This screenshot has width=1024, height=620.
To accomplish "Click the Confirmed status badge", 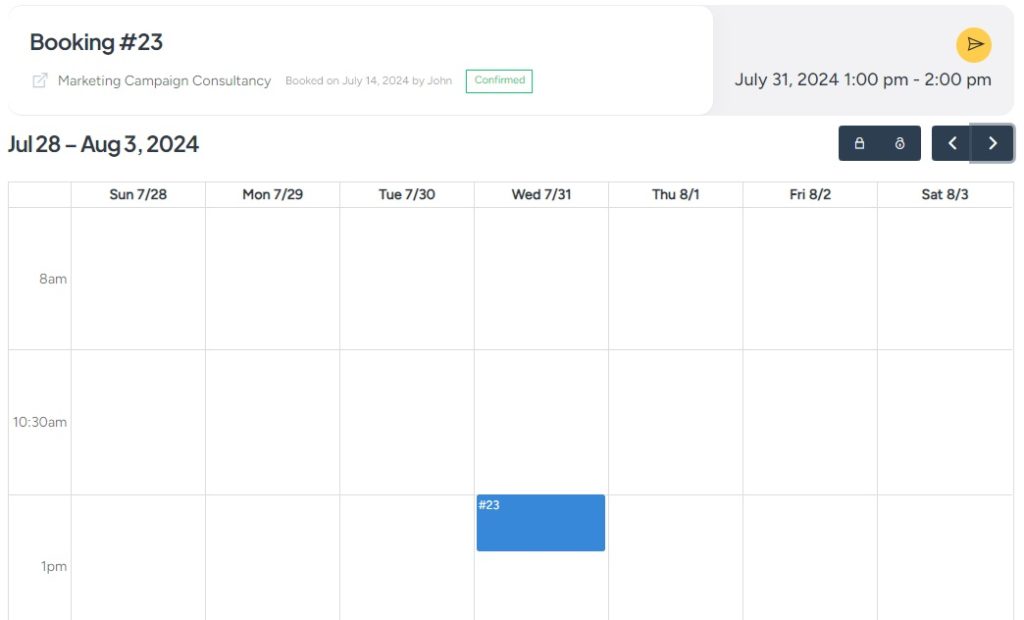I will point(499,81).
